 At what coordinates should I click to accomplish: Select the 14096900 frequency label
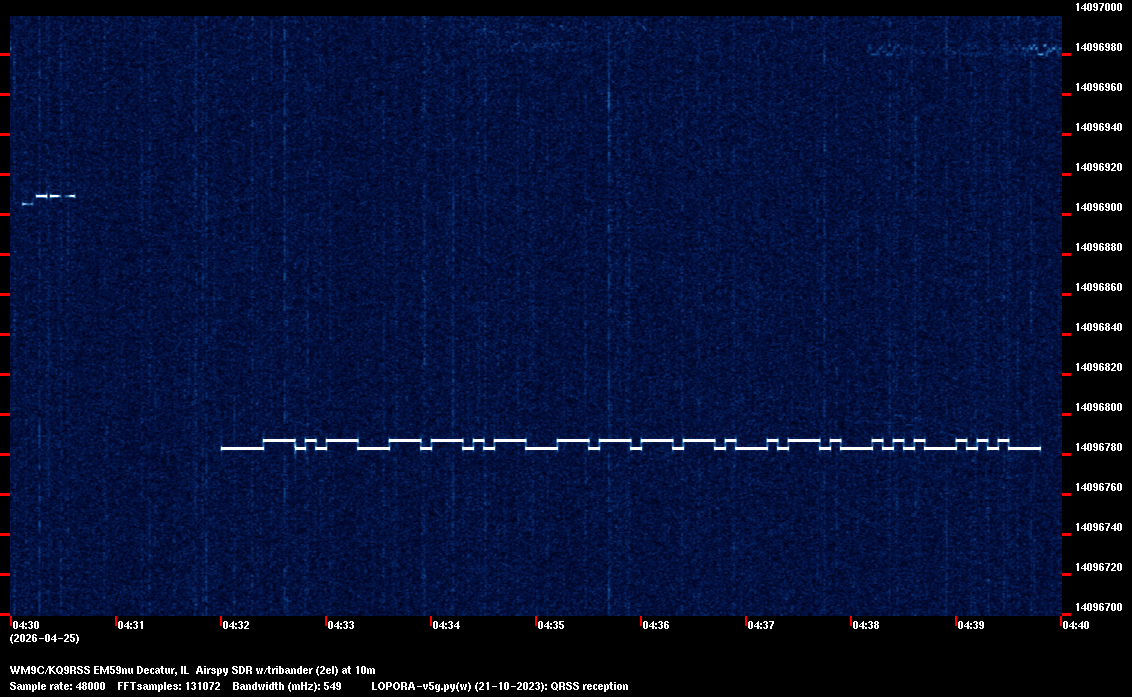coord(1098,207)
